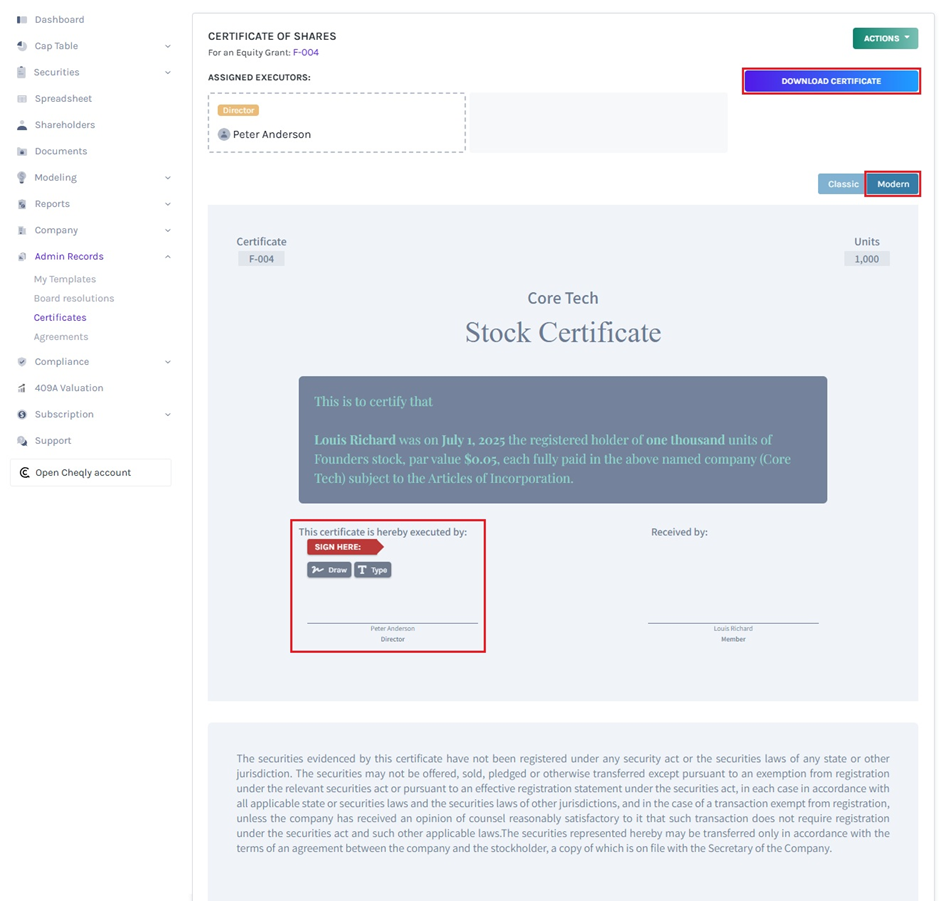939x901 pixels.
Task: Click the Download Certificate button
Action: (831, 80)
